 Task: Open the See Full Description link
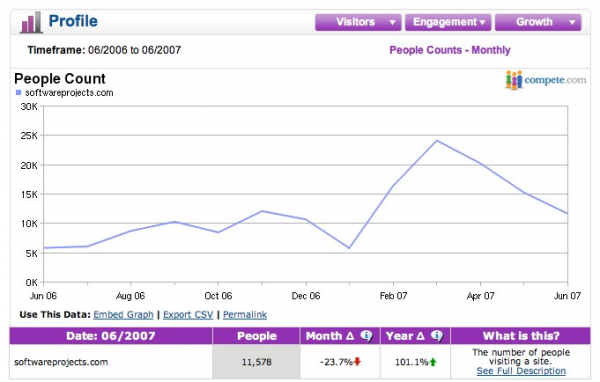pos(521,371)
